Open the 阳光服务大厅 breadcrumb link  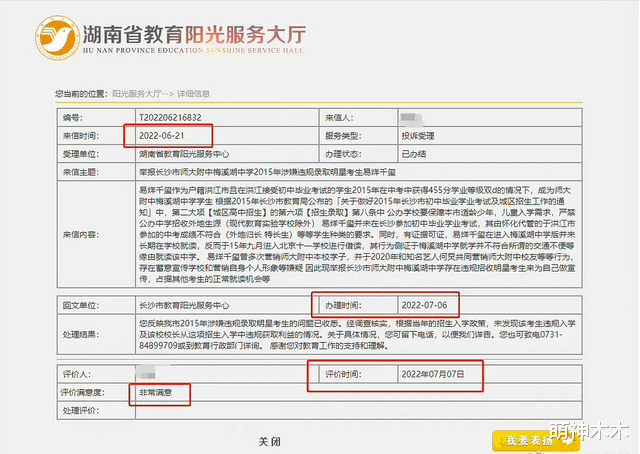[x=137, y=94]
